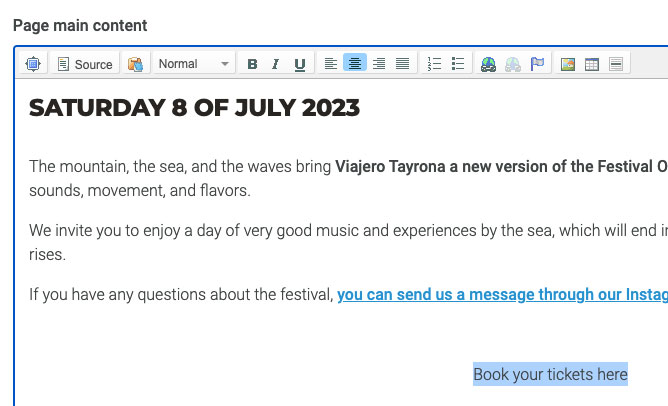Insert an anchor with flag icon
668x406 pixels.
[x=537, y=64]
